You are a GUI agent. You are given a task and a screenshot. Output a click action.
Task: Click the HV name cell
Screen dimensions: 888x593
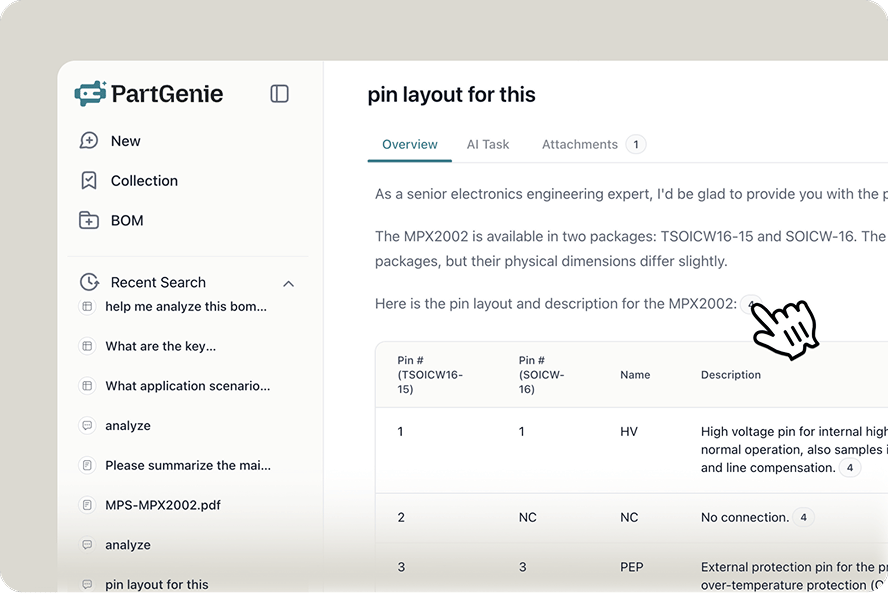[629, 432]
